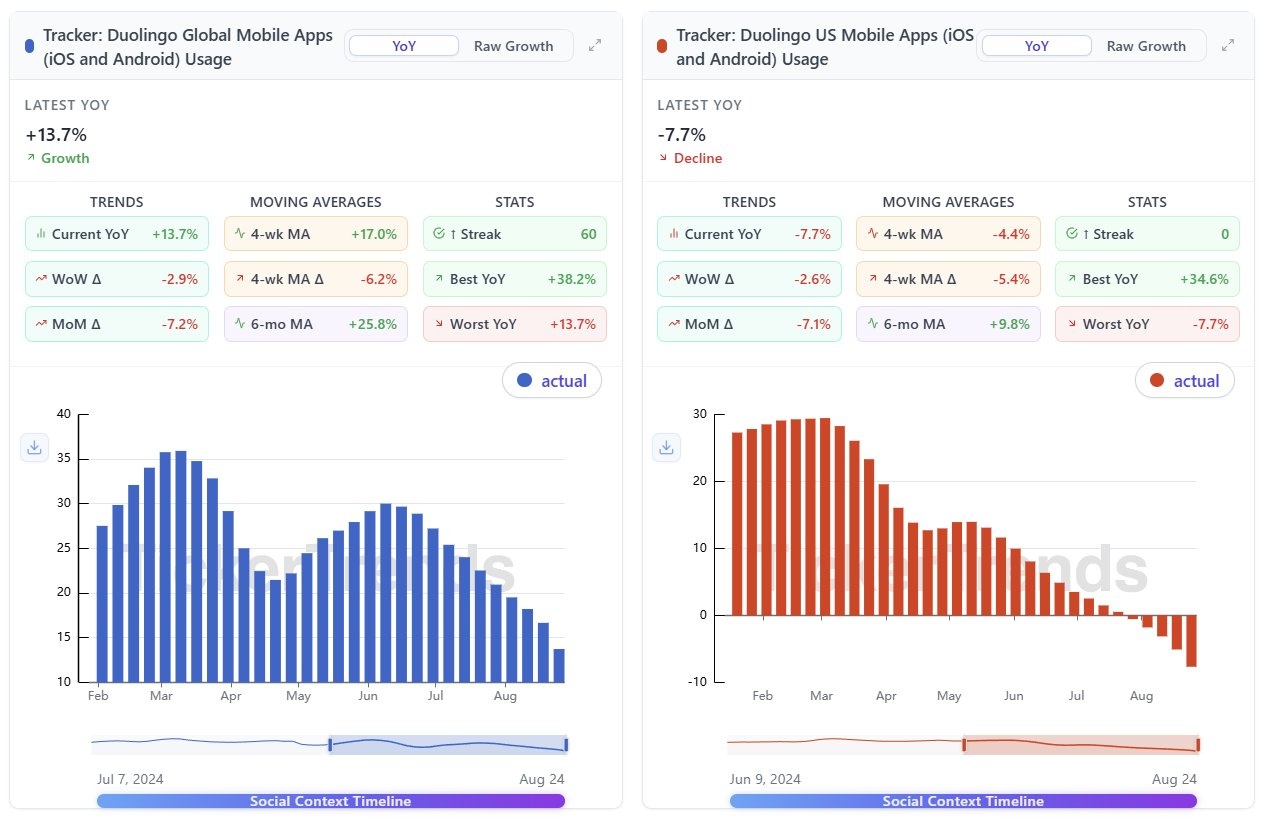Select YoY toggle in the US tracker
This screenshot has width=1268, height=822.
click(1037, 46)
